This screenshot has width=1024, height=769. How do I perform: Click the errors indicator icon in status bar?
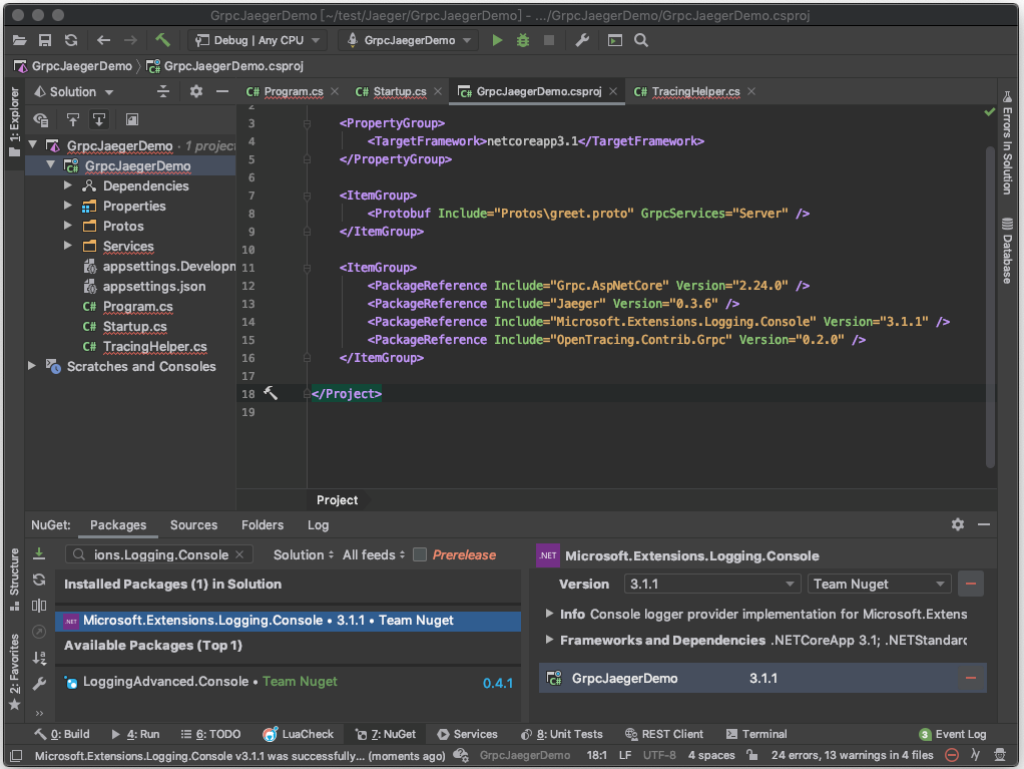pyautogui.click(x=952, y=755)
